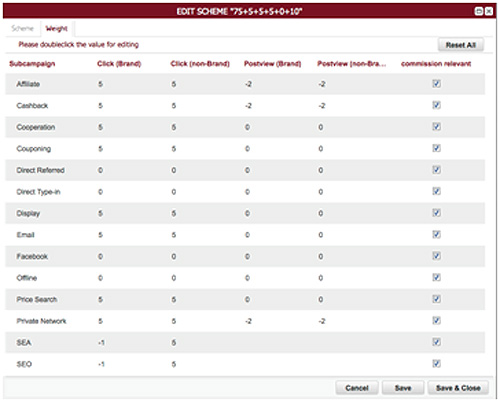Viewport: 500px width, 402px height.
Task: Toggle commission relevant checkbox for Cashback
Action: click(436, 105)
